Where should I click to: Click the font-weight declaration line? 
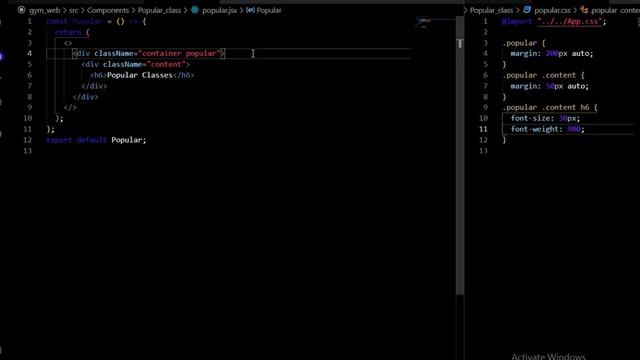[x=547, y=129]
